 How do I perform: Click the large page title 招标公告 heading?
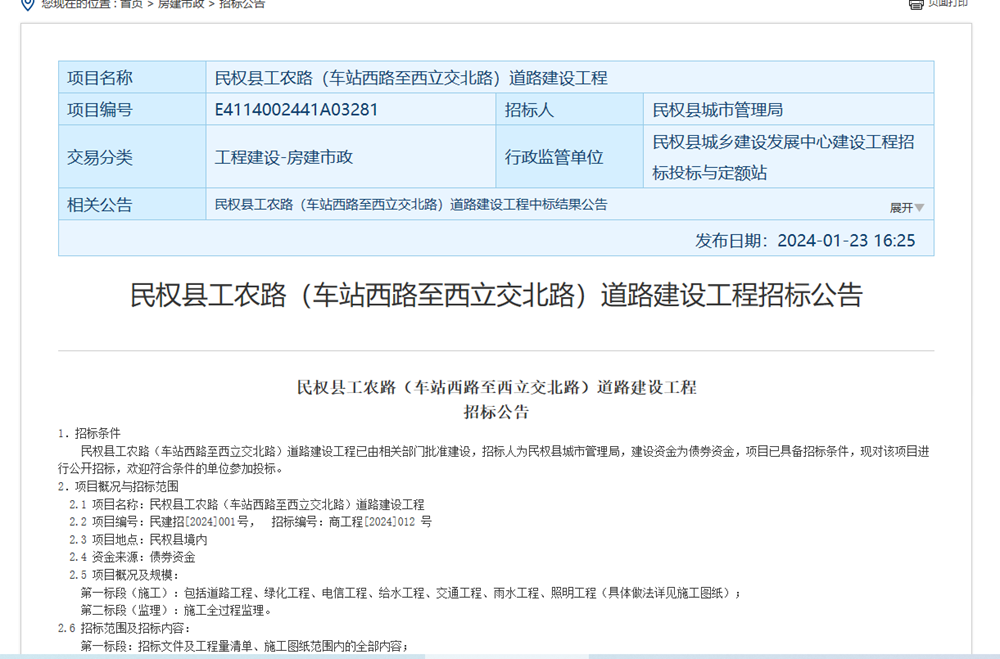click(x=496, y=295)
